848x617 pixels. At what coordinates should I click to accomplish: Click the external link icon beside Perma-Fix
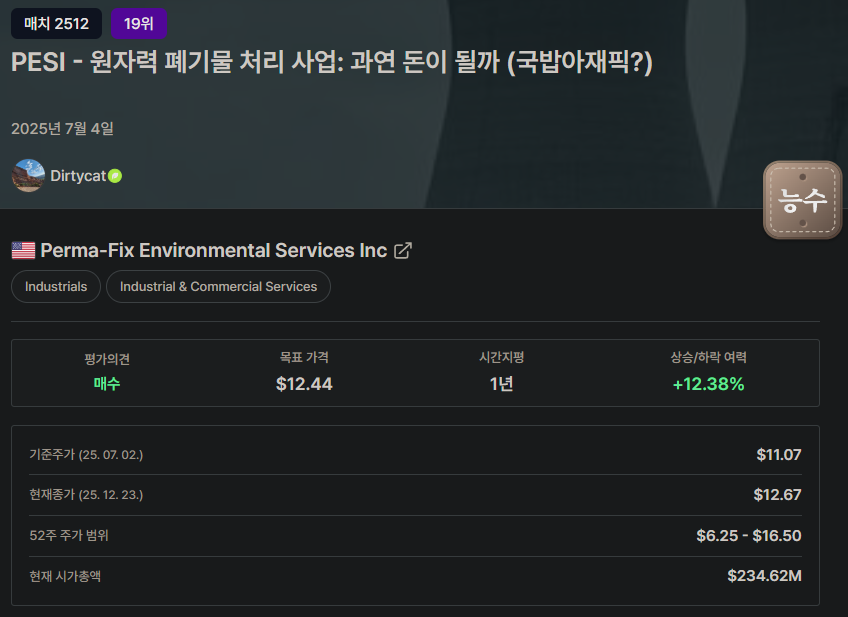(x=403, y=251)
